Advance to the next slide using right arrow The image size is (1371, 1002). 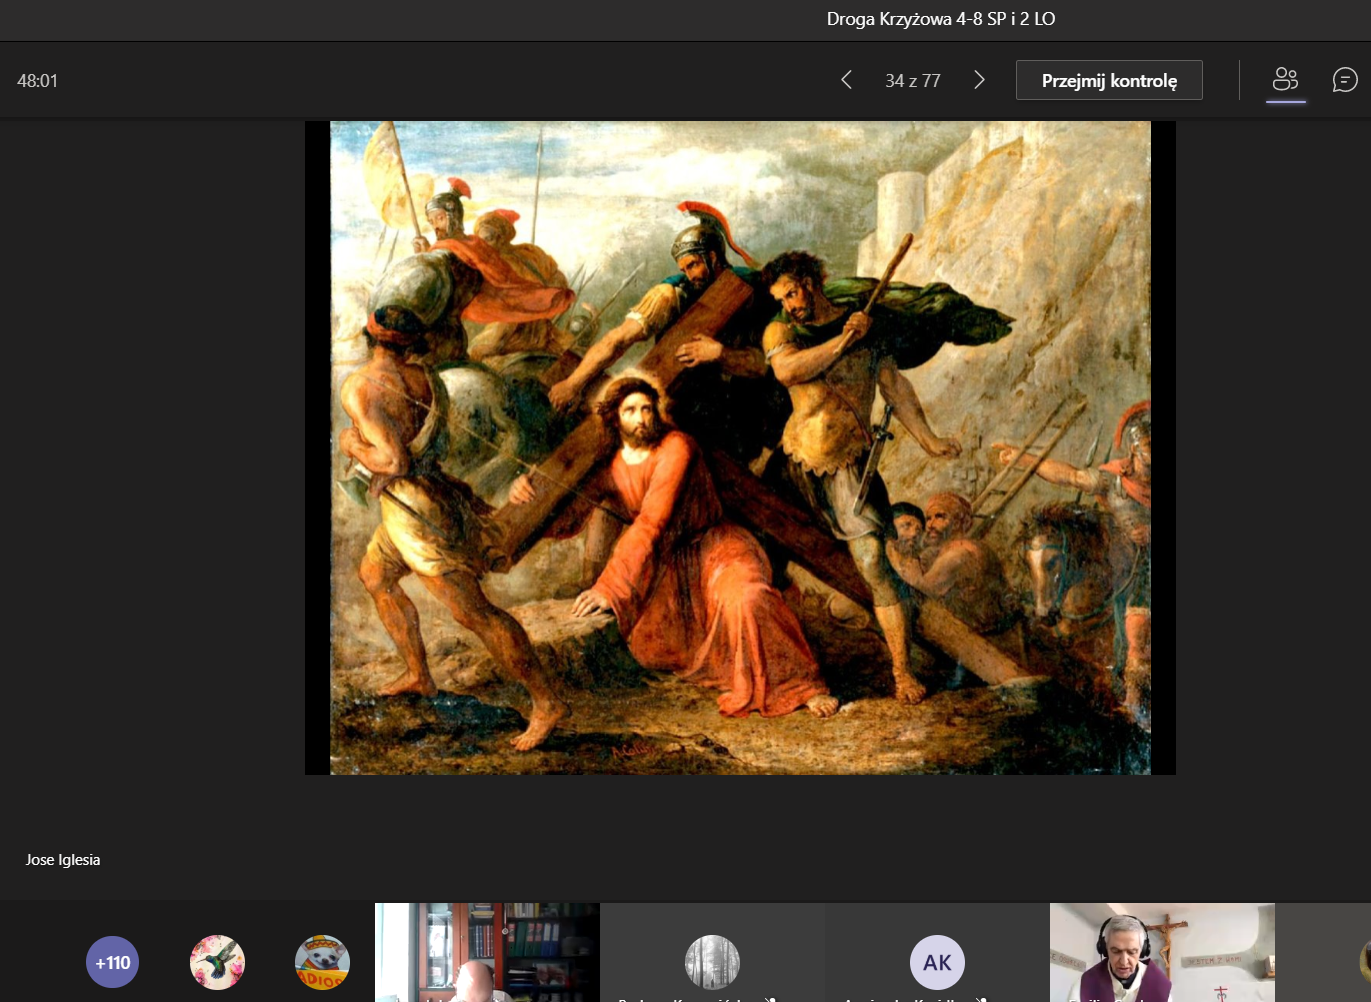pyautogui.click(x=979, y=80)
